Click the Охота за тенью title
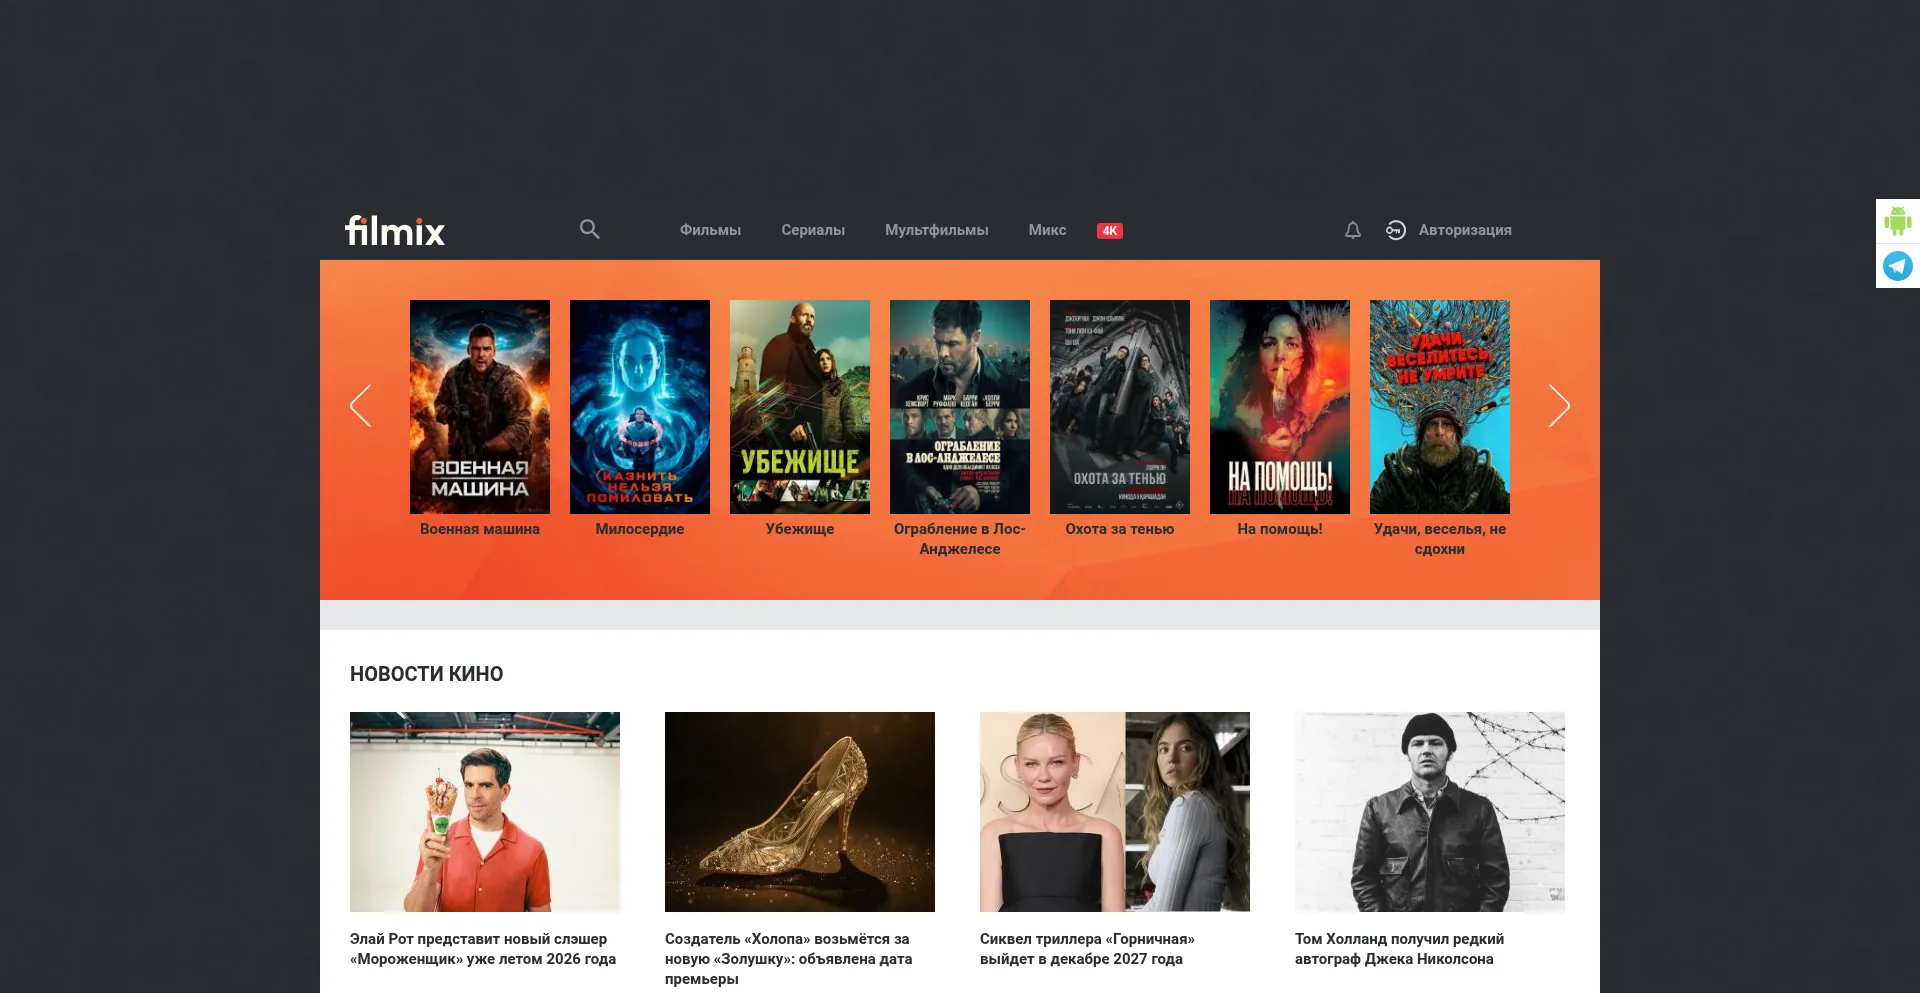Viewport: 1920px width, 993px height. coord(1120,529)
